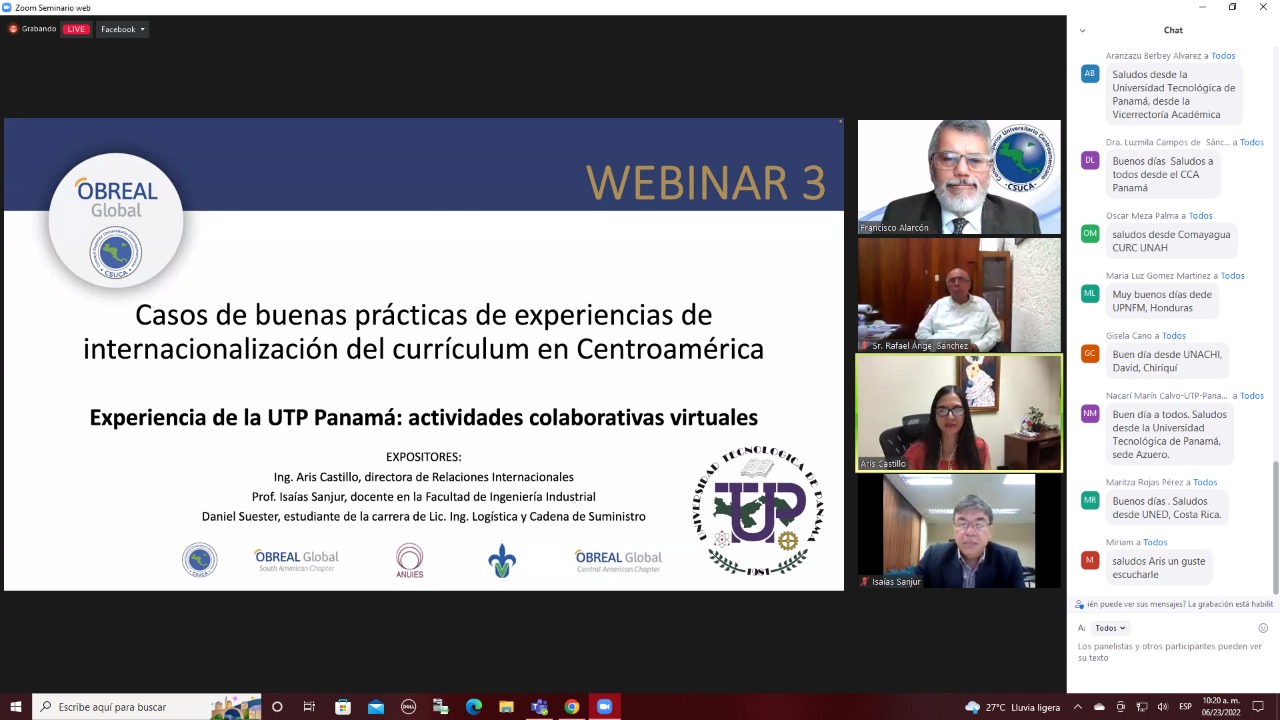The width and height of the screenshot is (1280, 720).
Task: Click the Task View taskbar icon
Action: (x=309, y=707)
